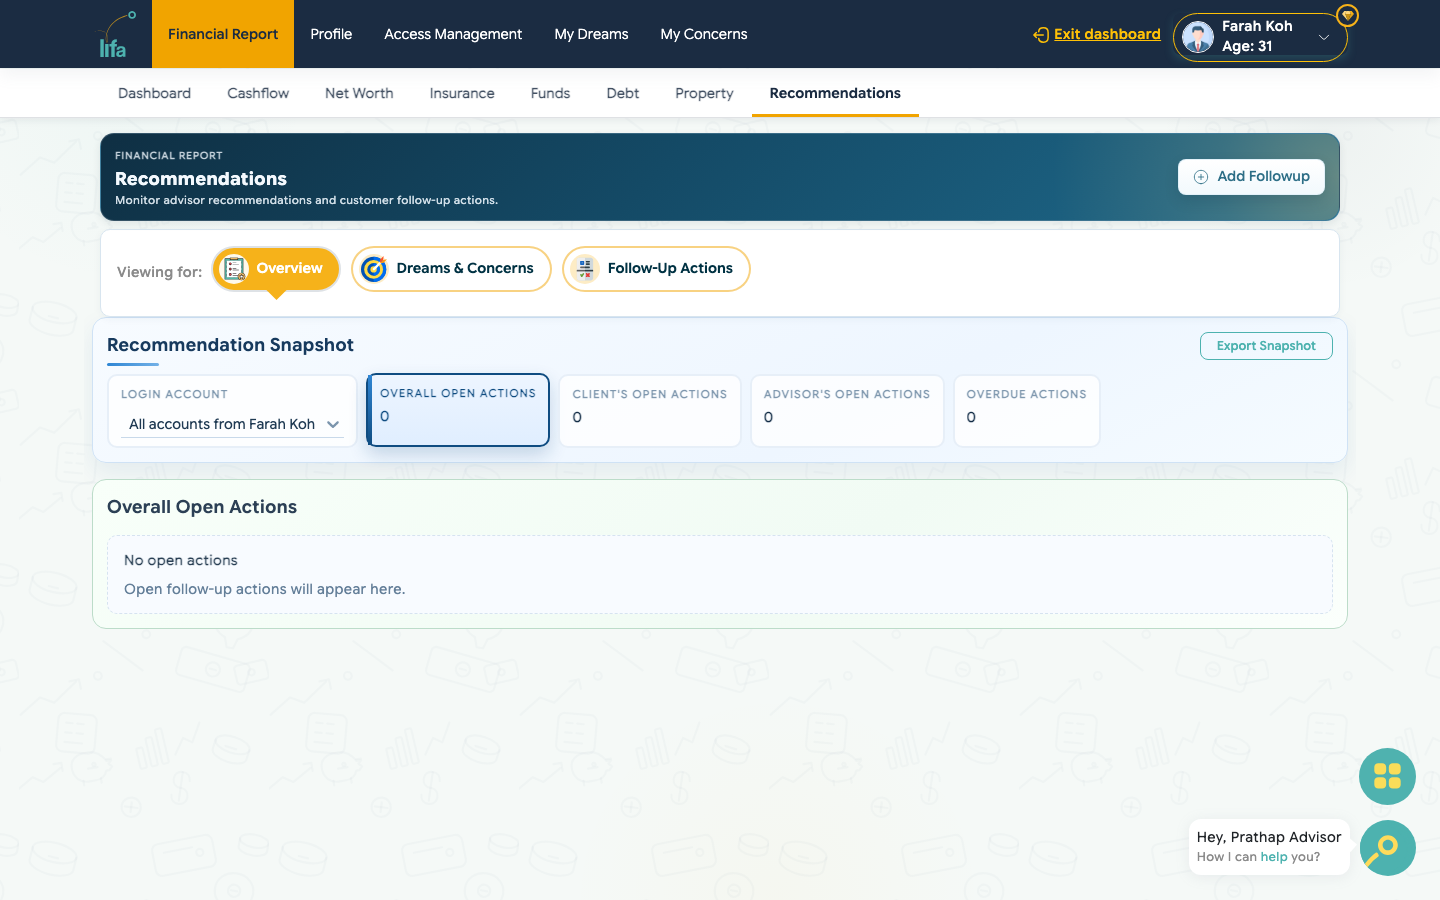This screenshot has width=1440, height=900.
Task: Open the green grid apps button
Action: pyautogui.click(x=1387, y=776)
